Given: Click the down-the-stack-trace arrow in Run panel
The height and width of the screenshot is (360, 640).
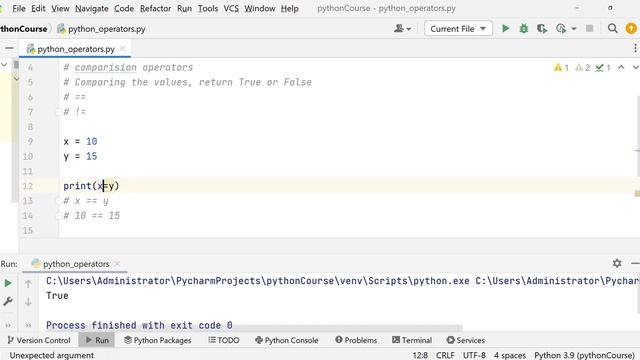Looking at the screenshot, I should point(28,302).
